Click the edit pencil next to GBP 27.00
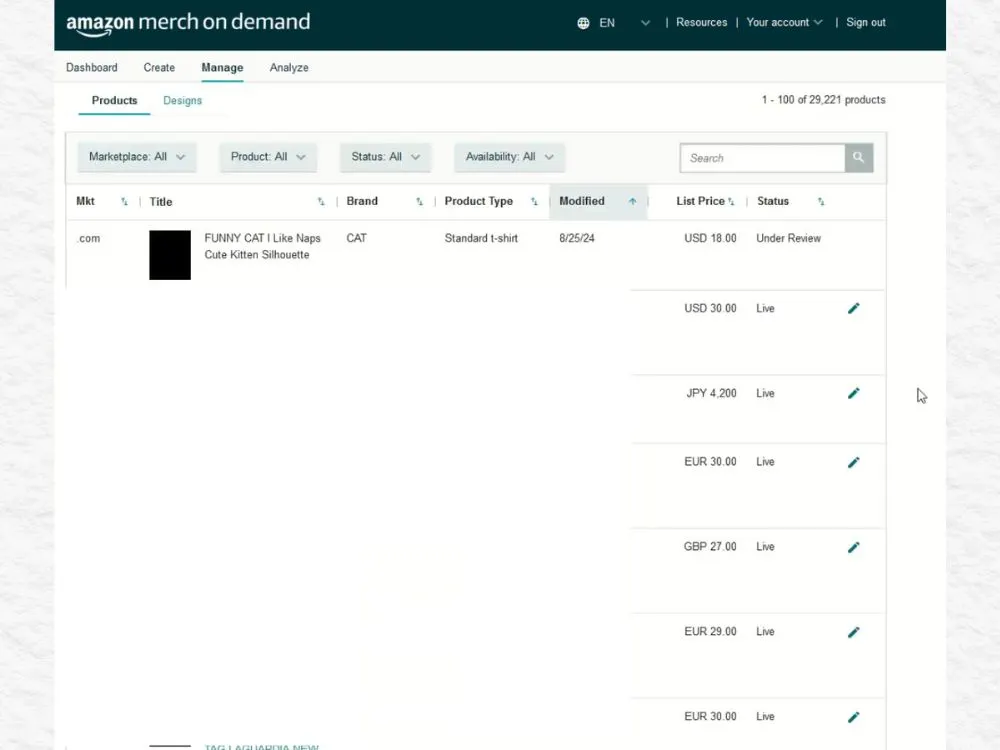Screen dimensions: 1000x750 [x=853, y=547]
